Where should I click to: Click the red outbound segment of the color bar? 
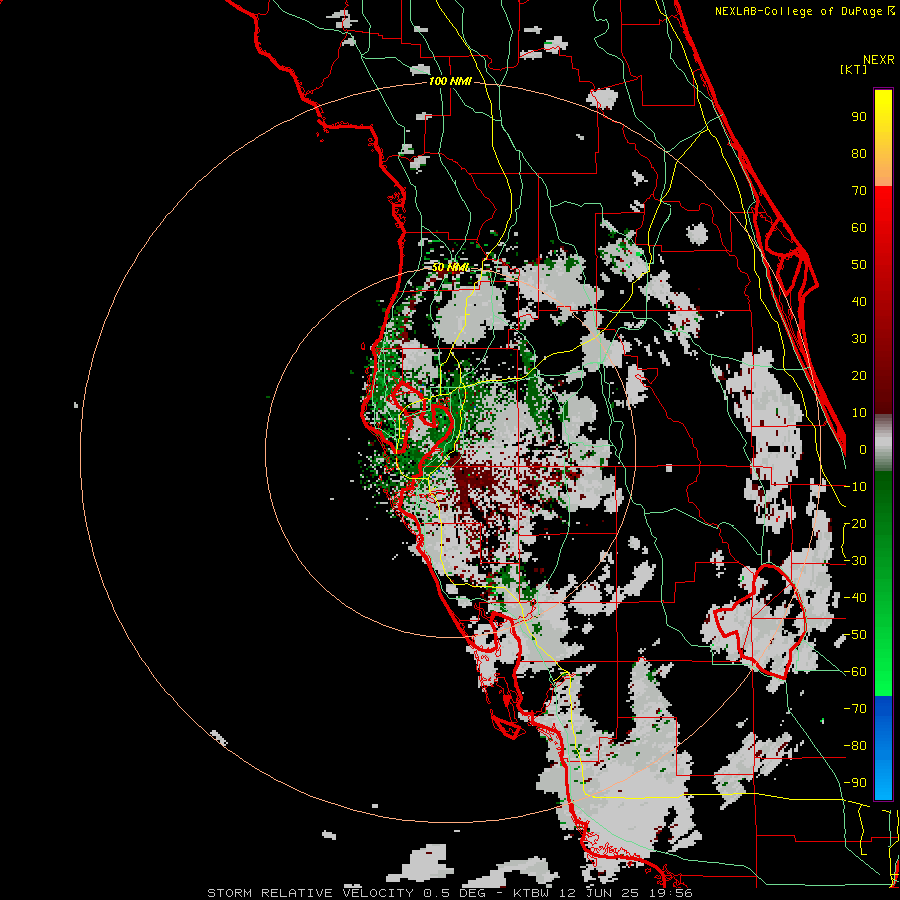(x=883, y=299)
